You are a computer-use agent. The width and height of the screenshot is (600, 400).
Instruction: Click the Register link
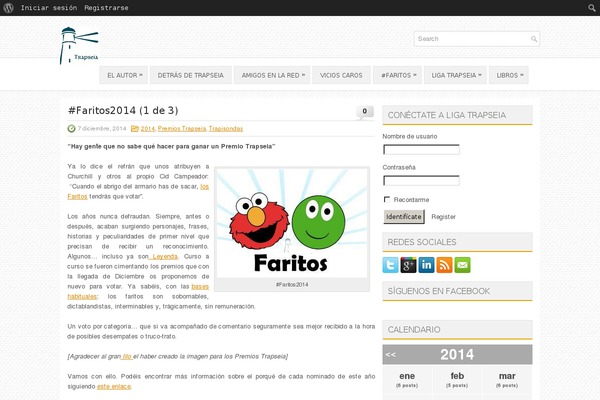click(x=443, y=217)
